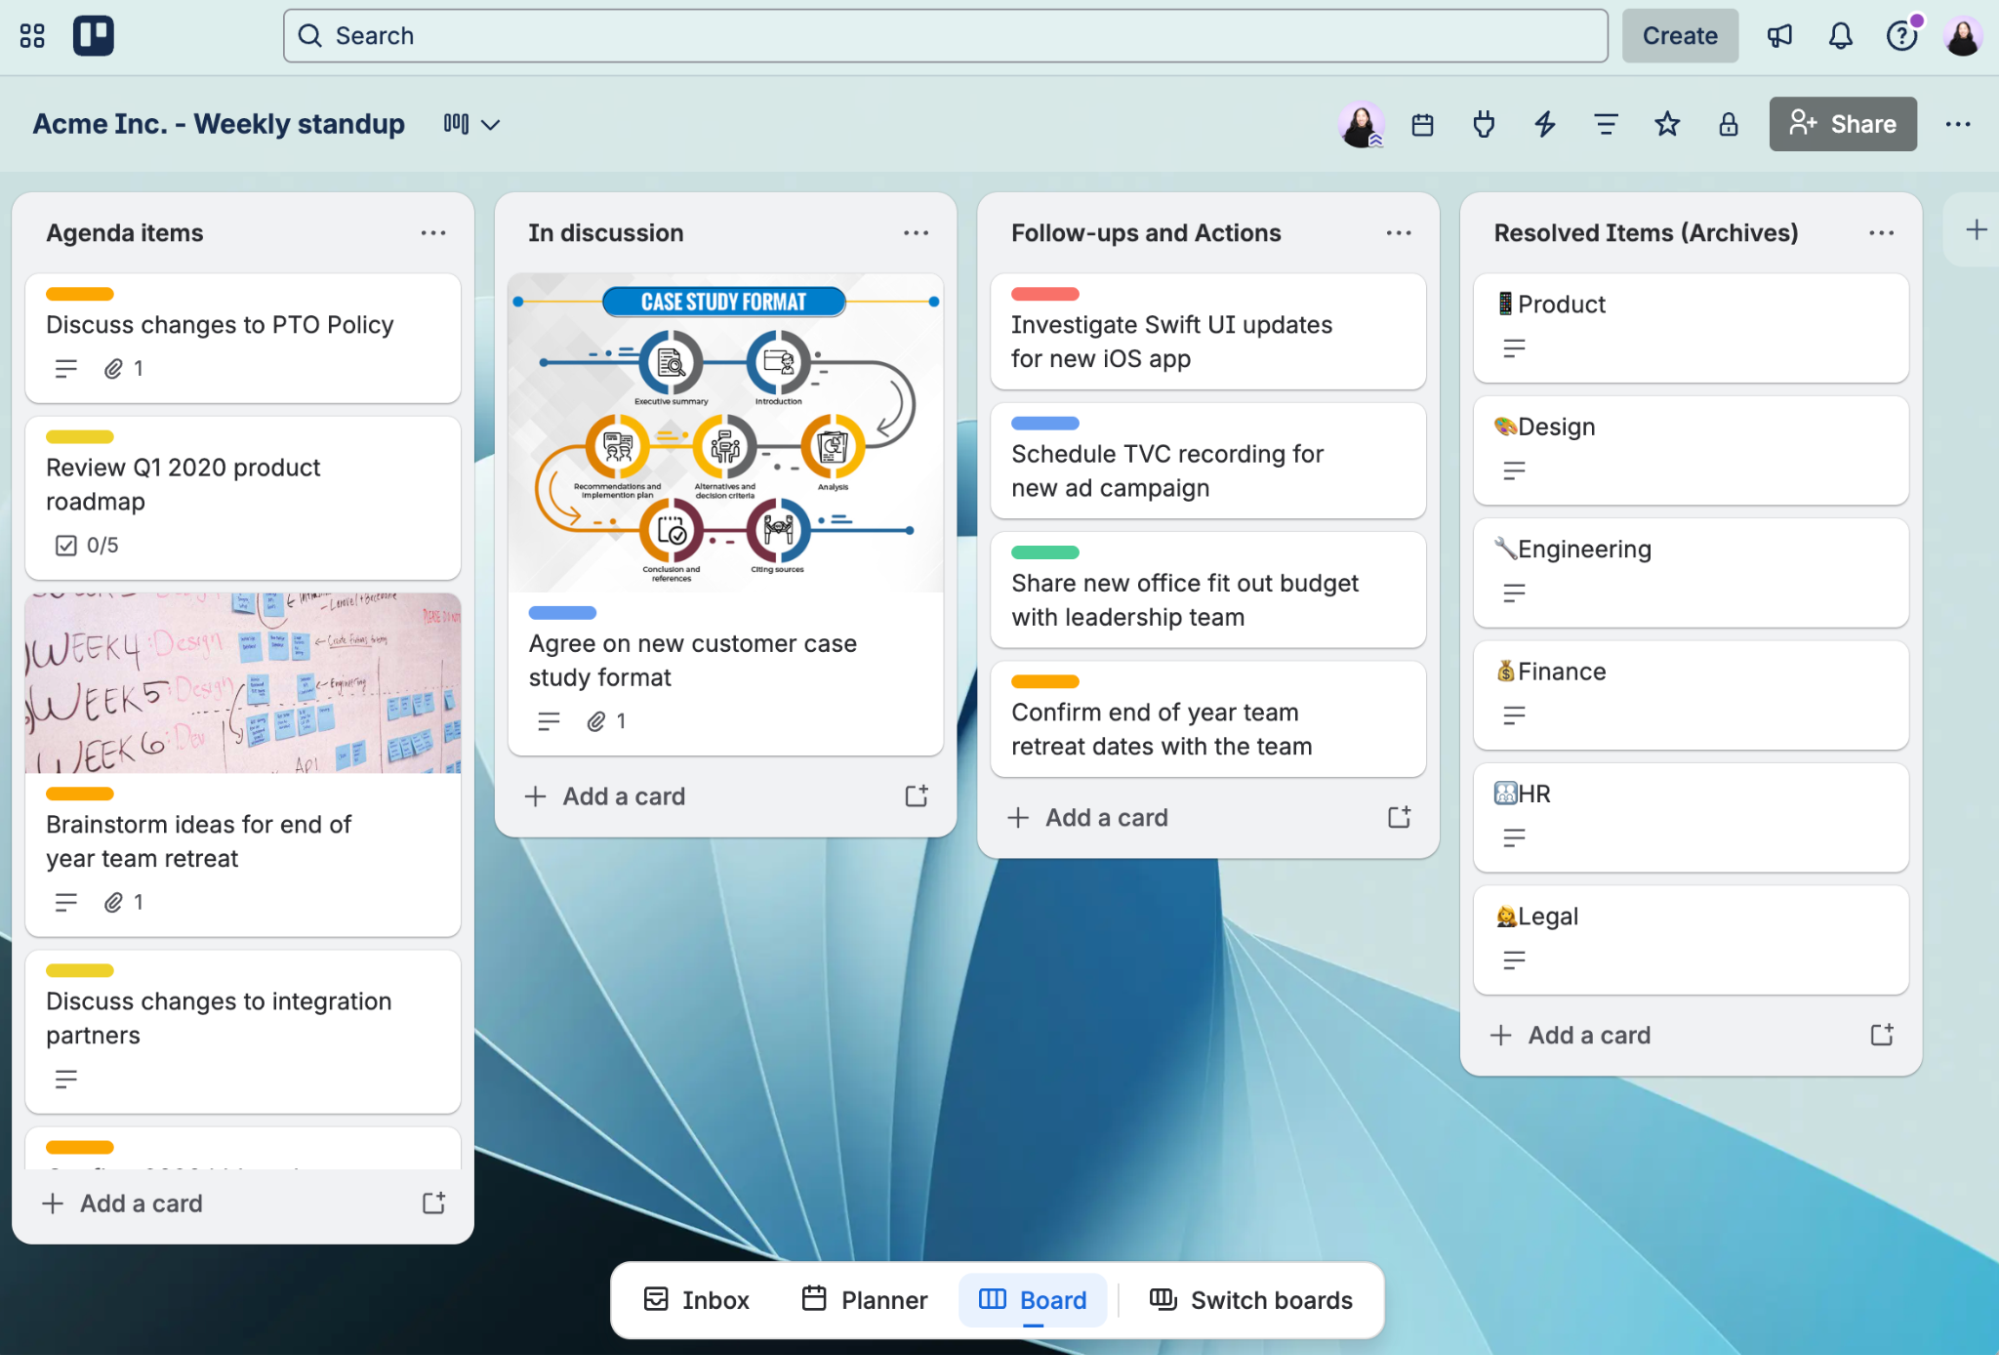Open Automation with the lightning icon
Screen dimensions: 1999x1355
tap(1545, 124)
